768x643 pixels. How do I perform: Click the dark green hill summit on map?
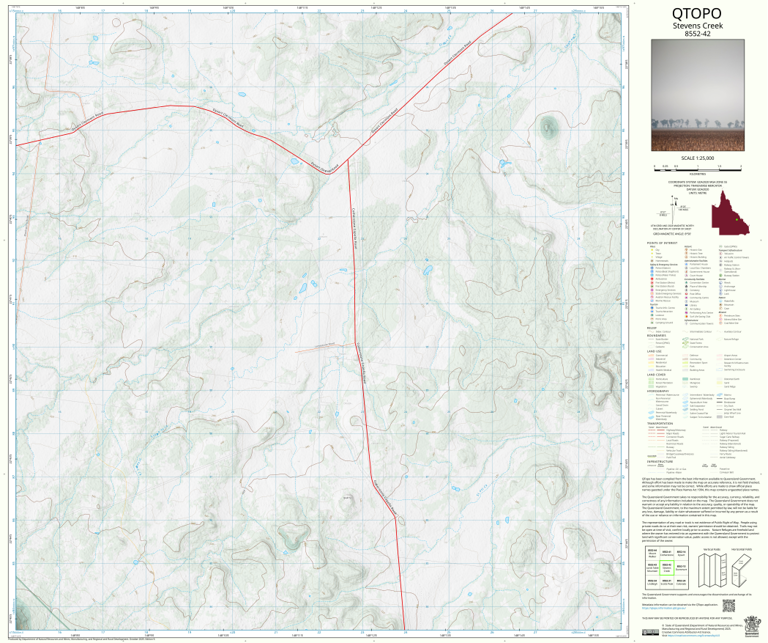[548, 128]
